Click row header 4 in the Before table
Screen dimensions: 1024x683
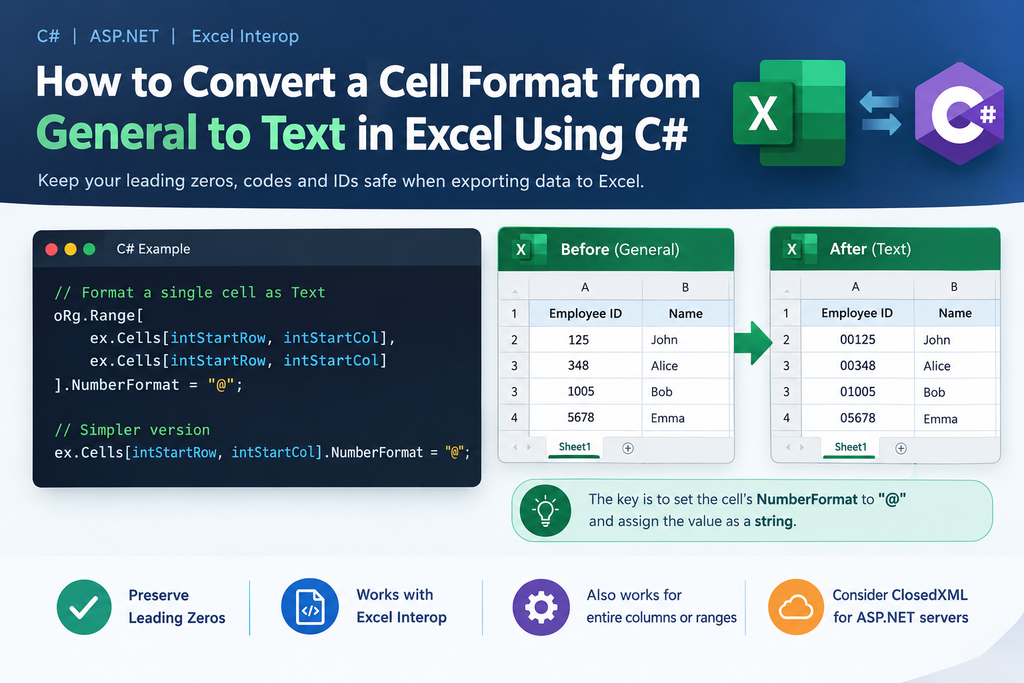(x=515, y=417)
